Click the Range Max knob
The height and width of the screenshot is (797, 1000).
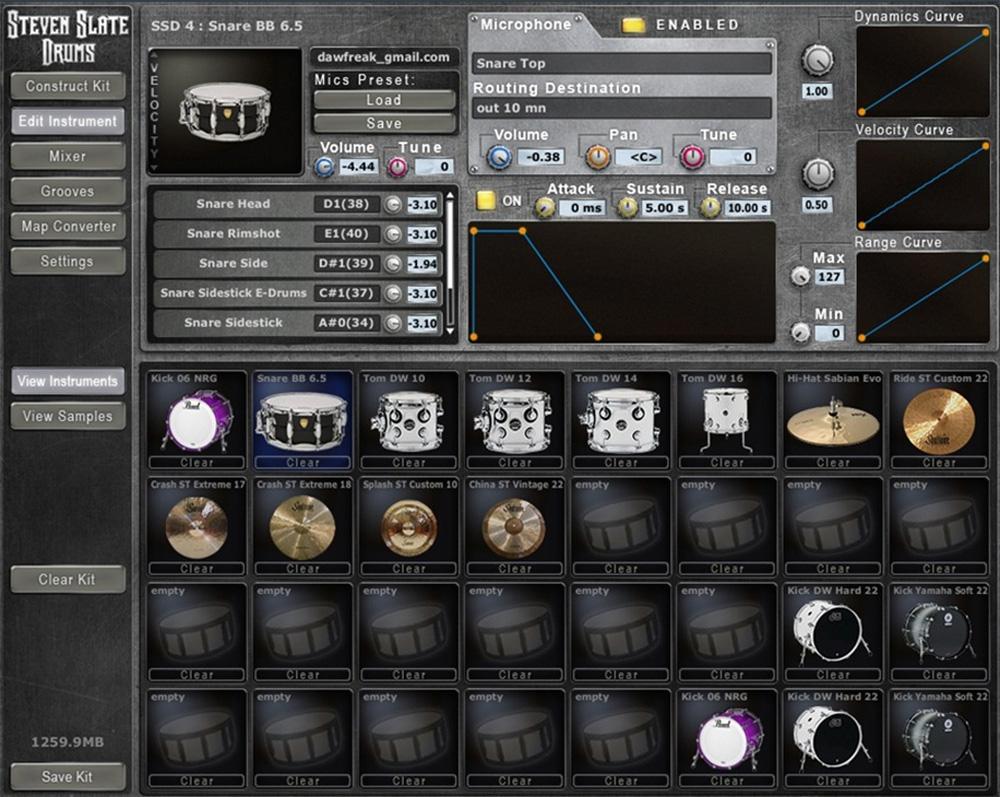800,276
